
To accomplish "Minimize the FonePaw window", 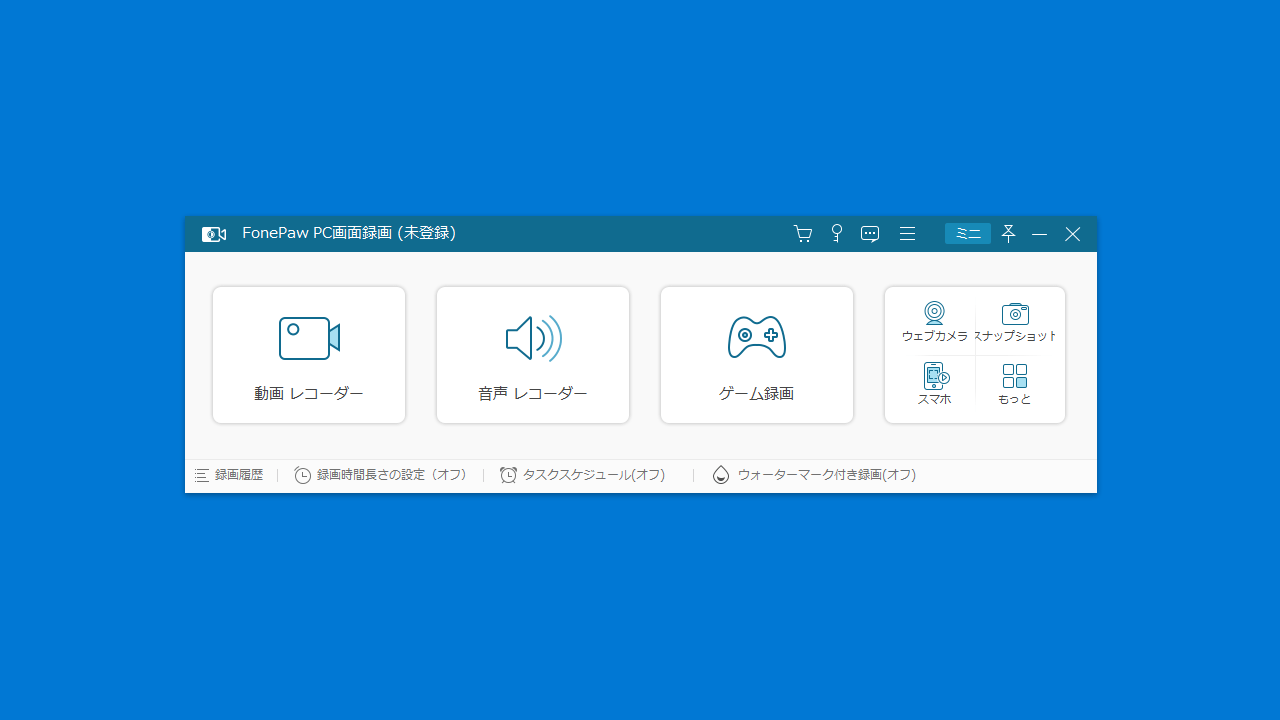I will pyautogui.click(x=1040, y=234).
